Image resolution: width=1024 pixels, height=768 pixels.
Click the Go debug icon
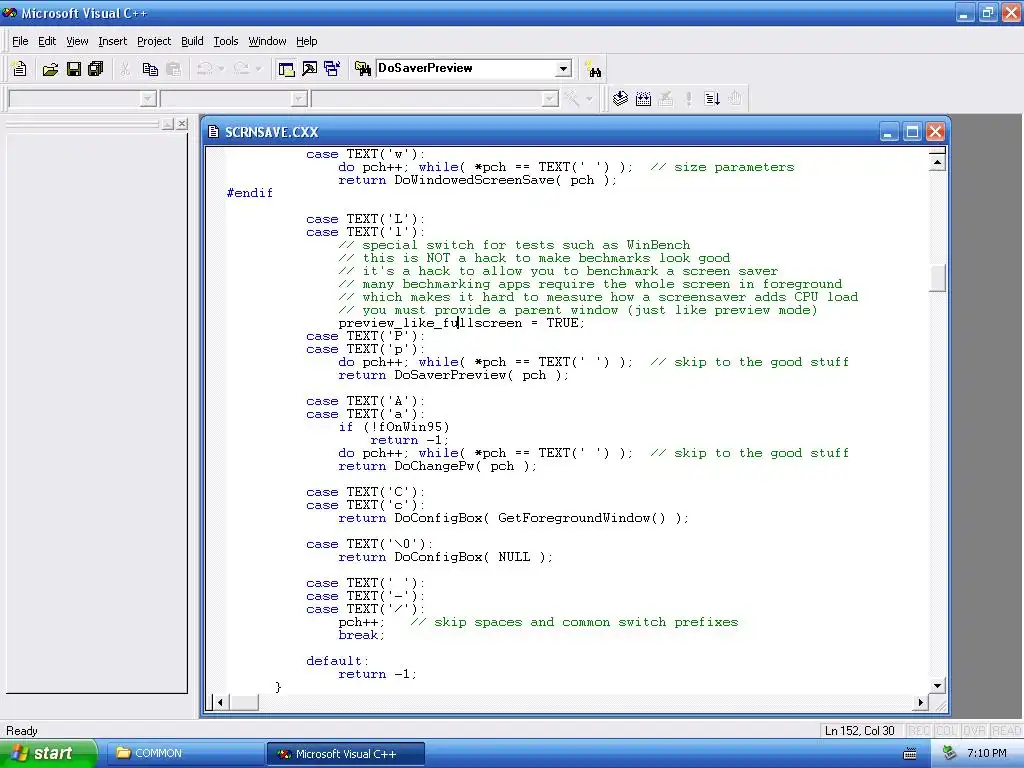(712, 99)
